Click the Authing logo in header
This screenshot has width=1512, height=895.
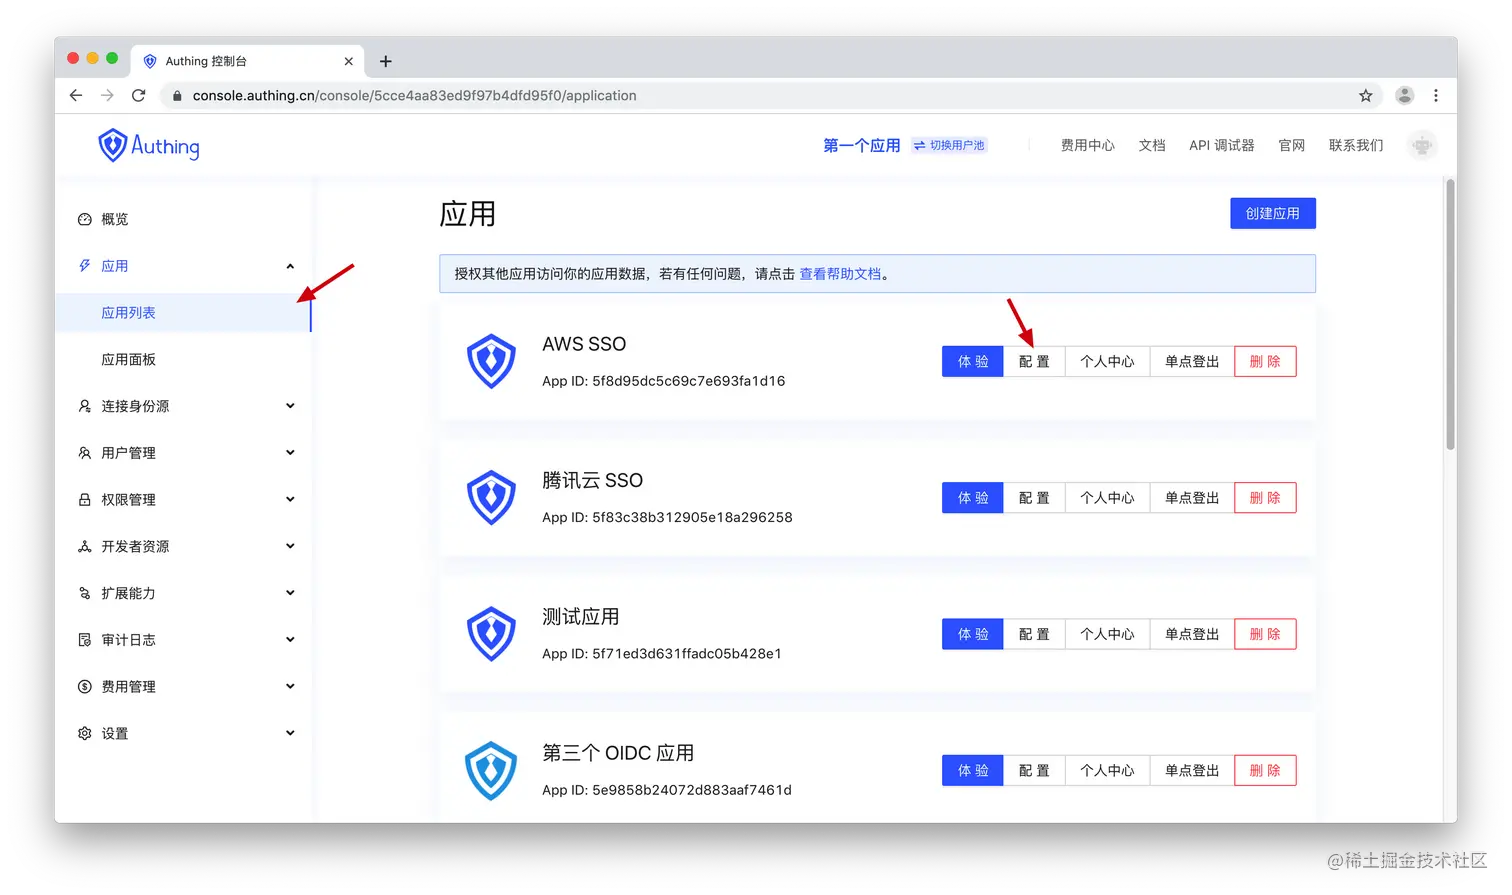pos(148,146)
